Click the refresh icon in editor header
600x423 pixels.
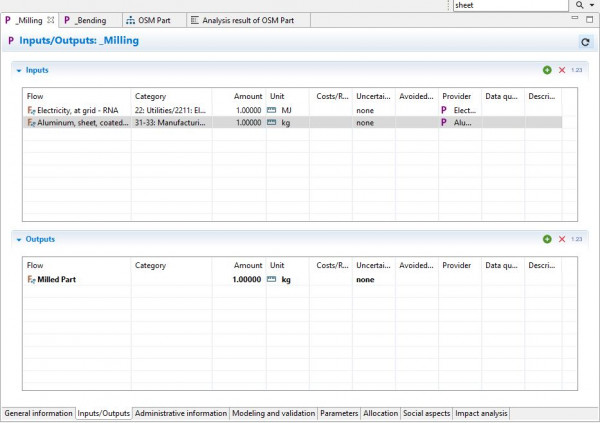[x=585, y=42]
